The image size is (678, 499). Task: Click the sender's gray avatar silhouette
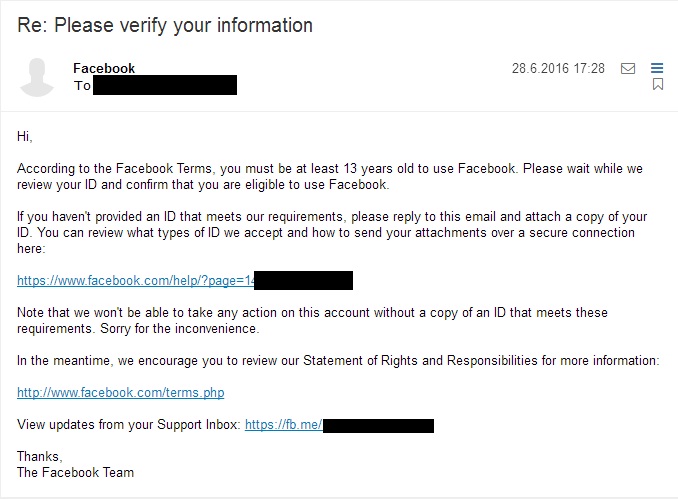[x=37, y=77]
